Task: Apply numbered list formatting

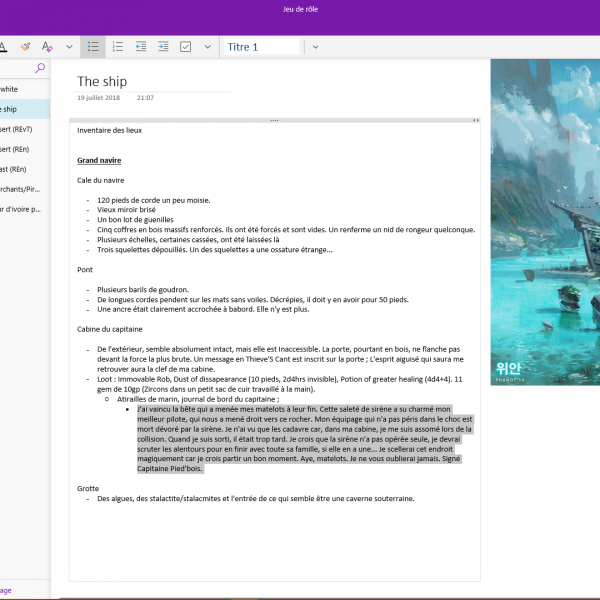Action: click(x=117, y=47)
